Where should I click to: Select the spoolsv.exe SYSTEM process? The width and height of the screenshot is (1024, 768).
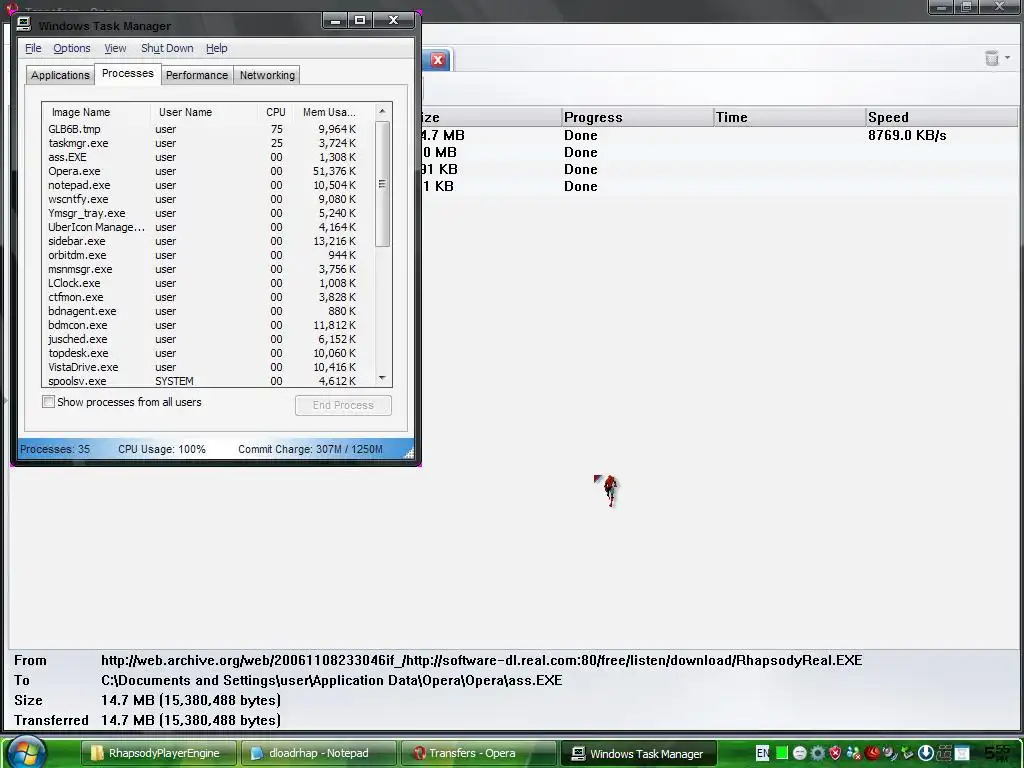point(208,381)
